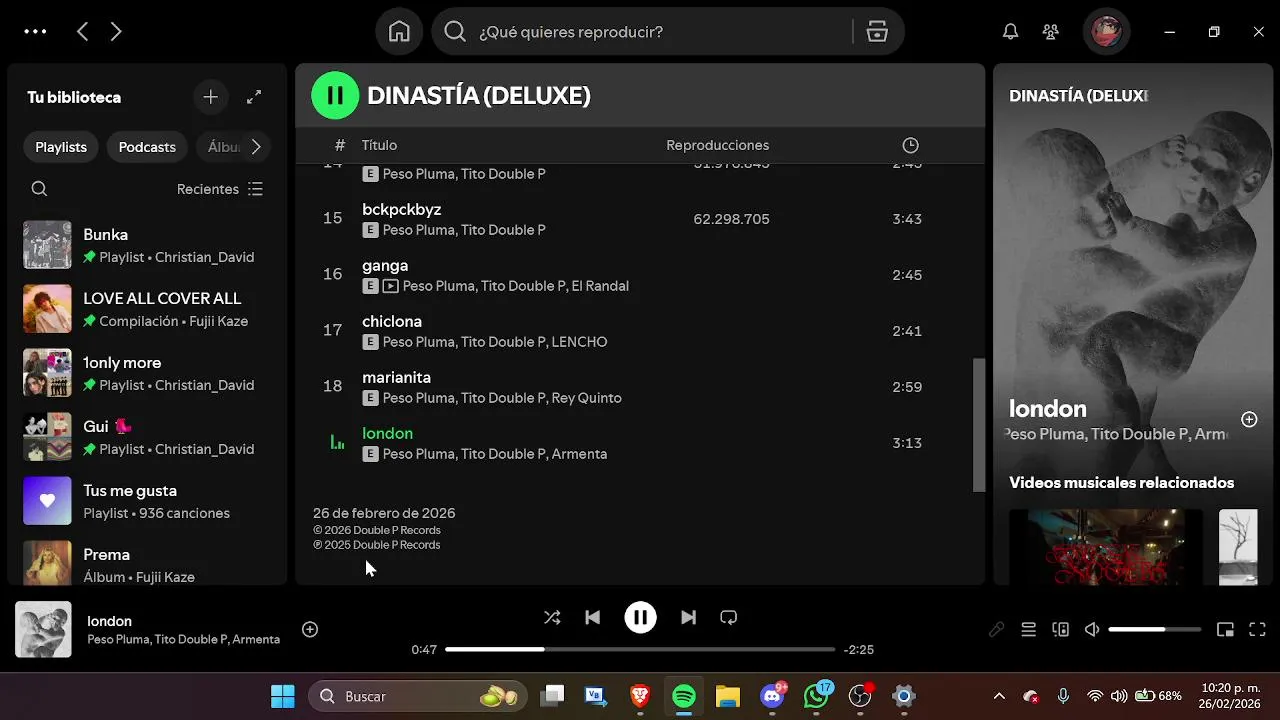
Task: Toggle repeat mode
Action: 729,617
